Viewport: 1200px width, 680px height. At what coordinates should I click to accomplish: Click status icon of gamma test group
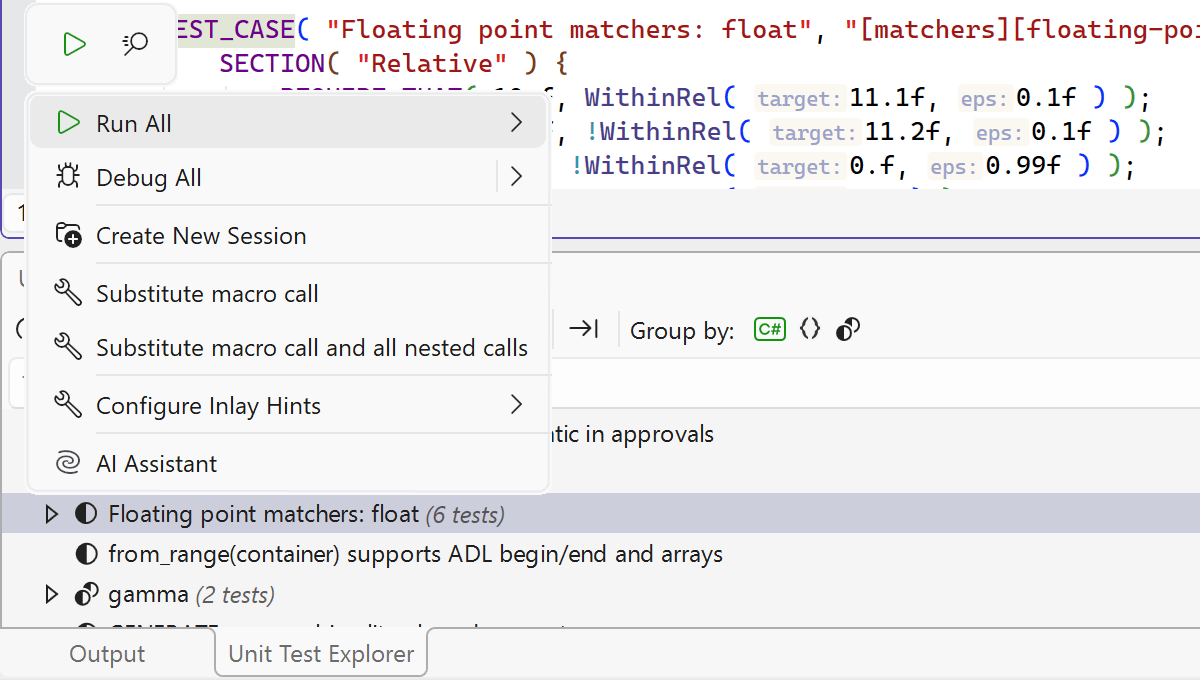(87, 595)
